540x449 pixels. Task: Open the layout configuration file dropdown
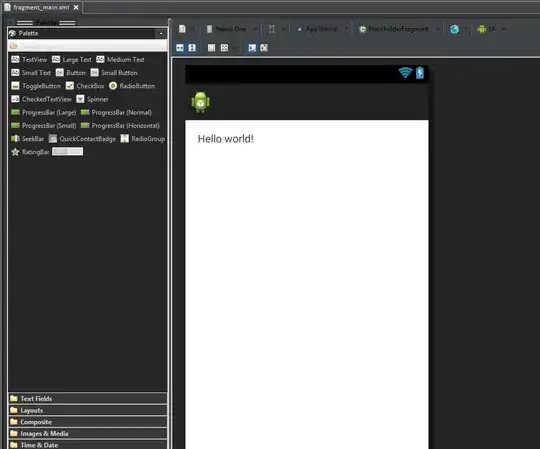click(186, 29)
